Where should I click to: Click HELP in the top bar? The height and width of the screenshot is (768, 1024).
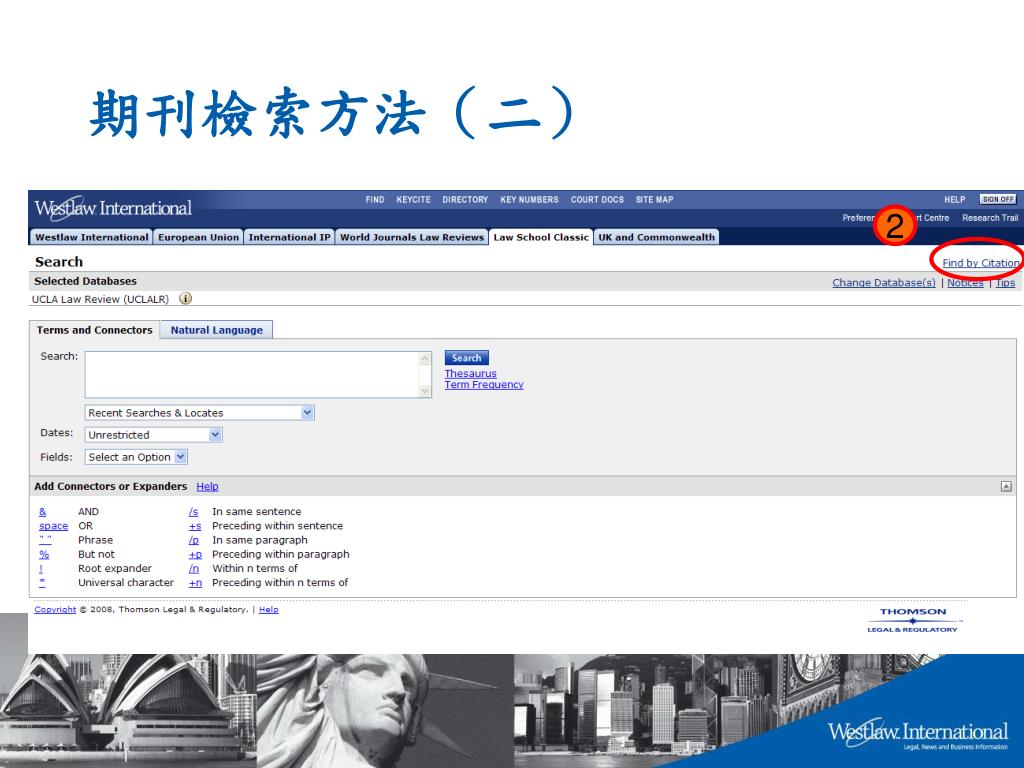tap(954, 199)
